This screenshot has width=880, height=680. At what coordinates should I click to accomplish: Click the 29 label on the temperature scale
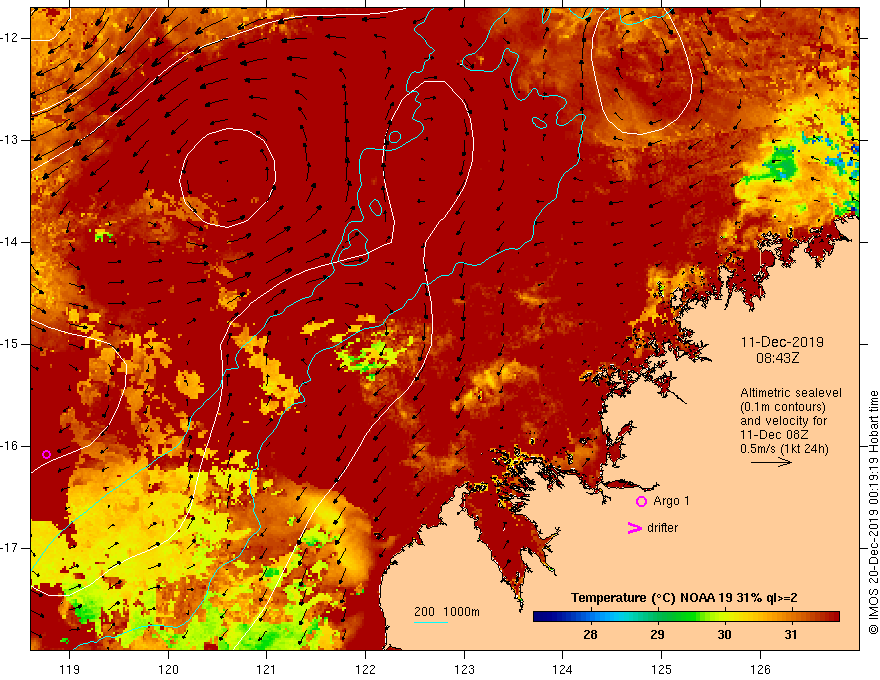(657, 635)
